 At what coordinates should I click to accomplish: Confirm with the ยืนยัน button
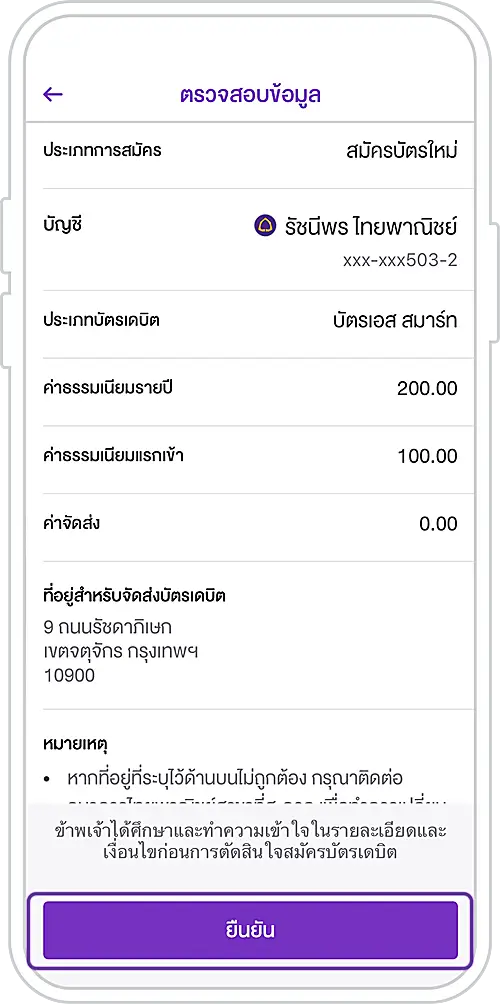[250, 930]
